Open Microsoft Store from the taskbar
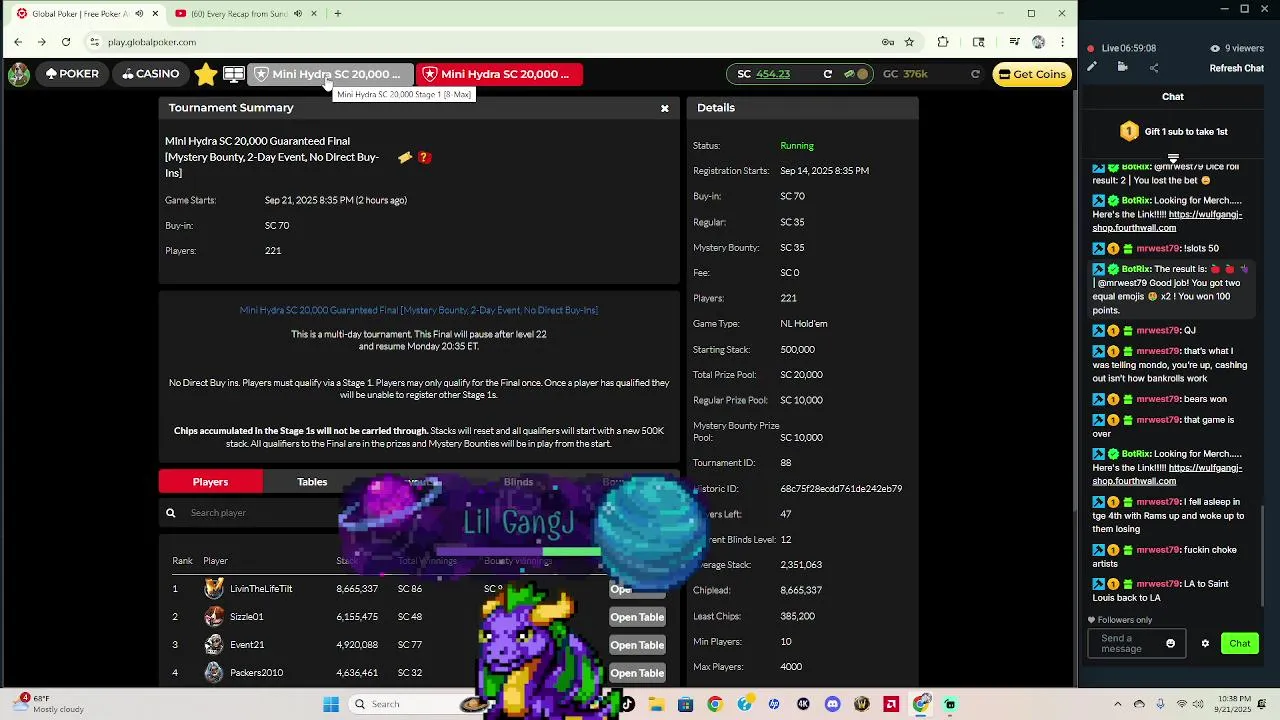The height and width of the screenshot is (720, 1280). tap(685, 704)
